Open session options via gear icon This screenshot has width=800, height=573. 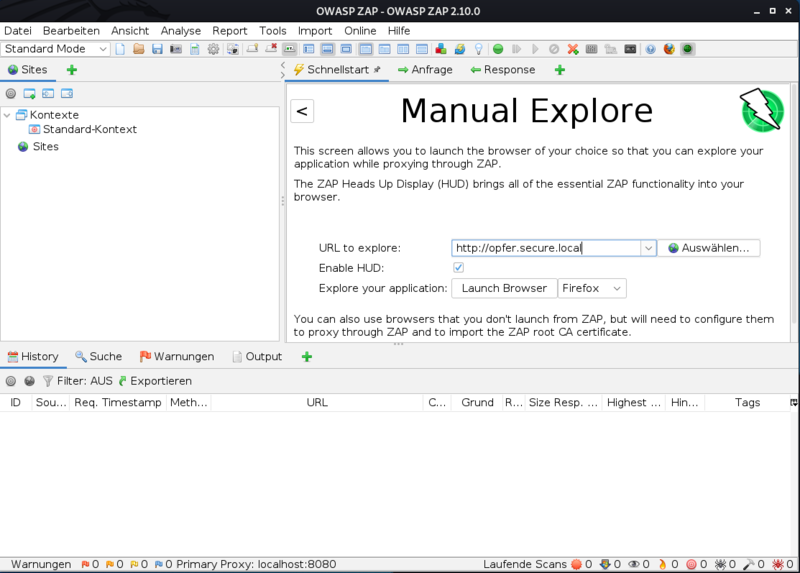coord(213,49)
